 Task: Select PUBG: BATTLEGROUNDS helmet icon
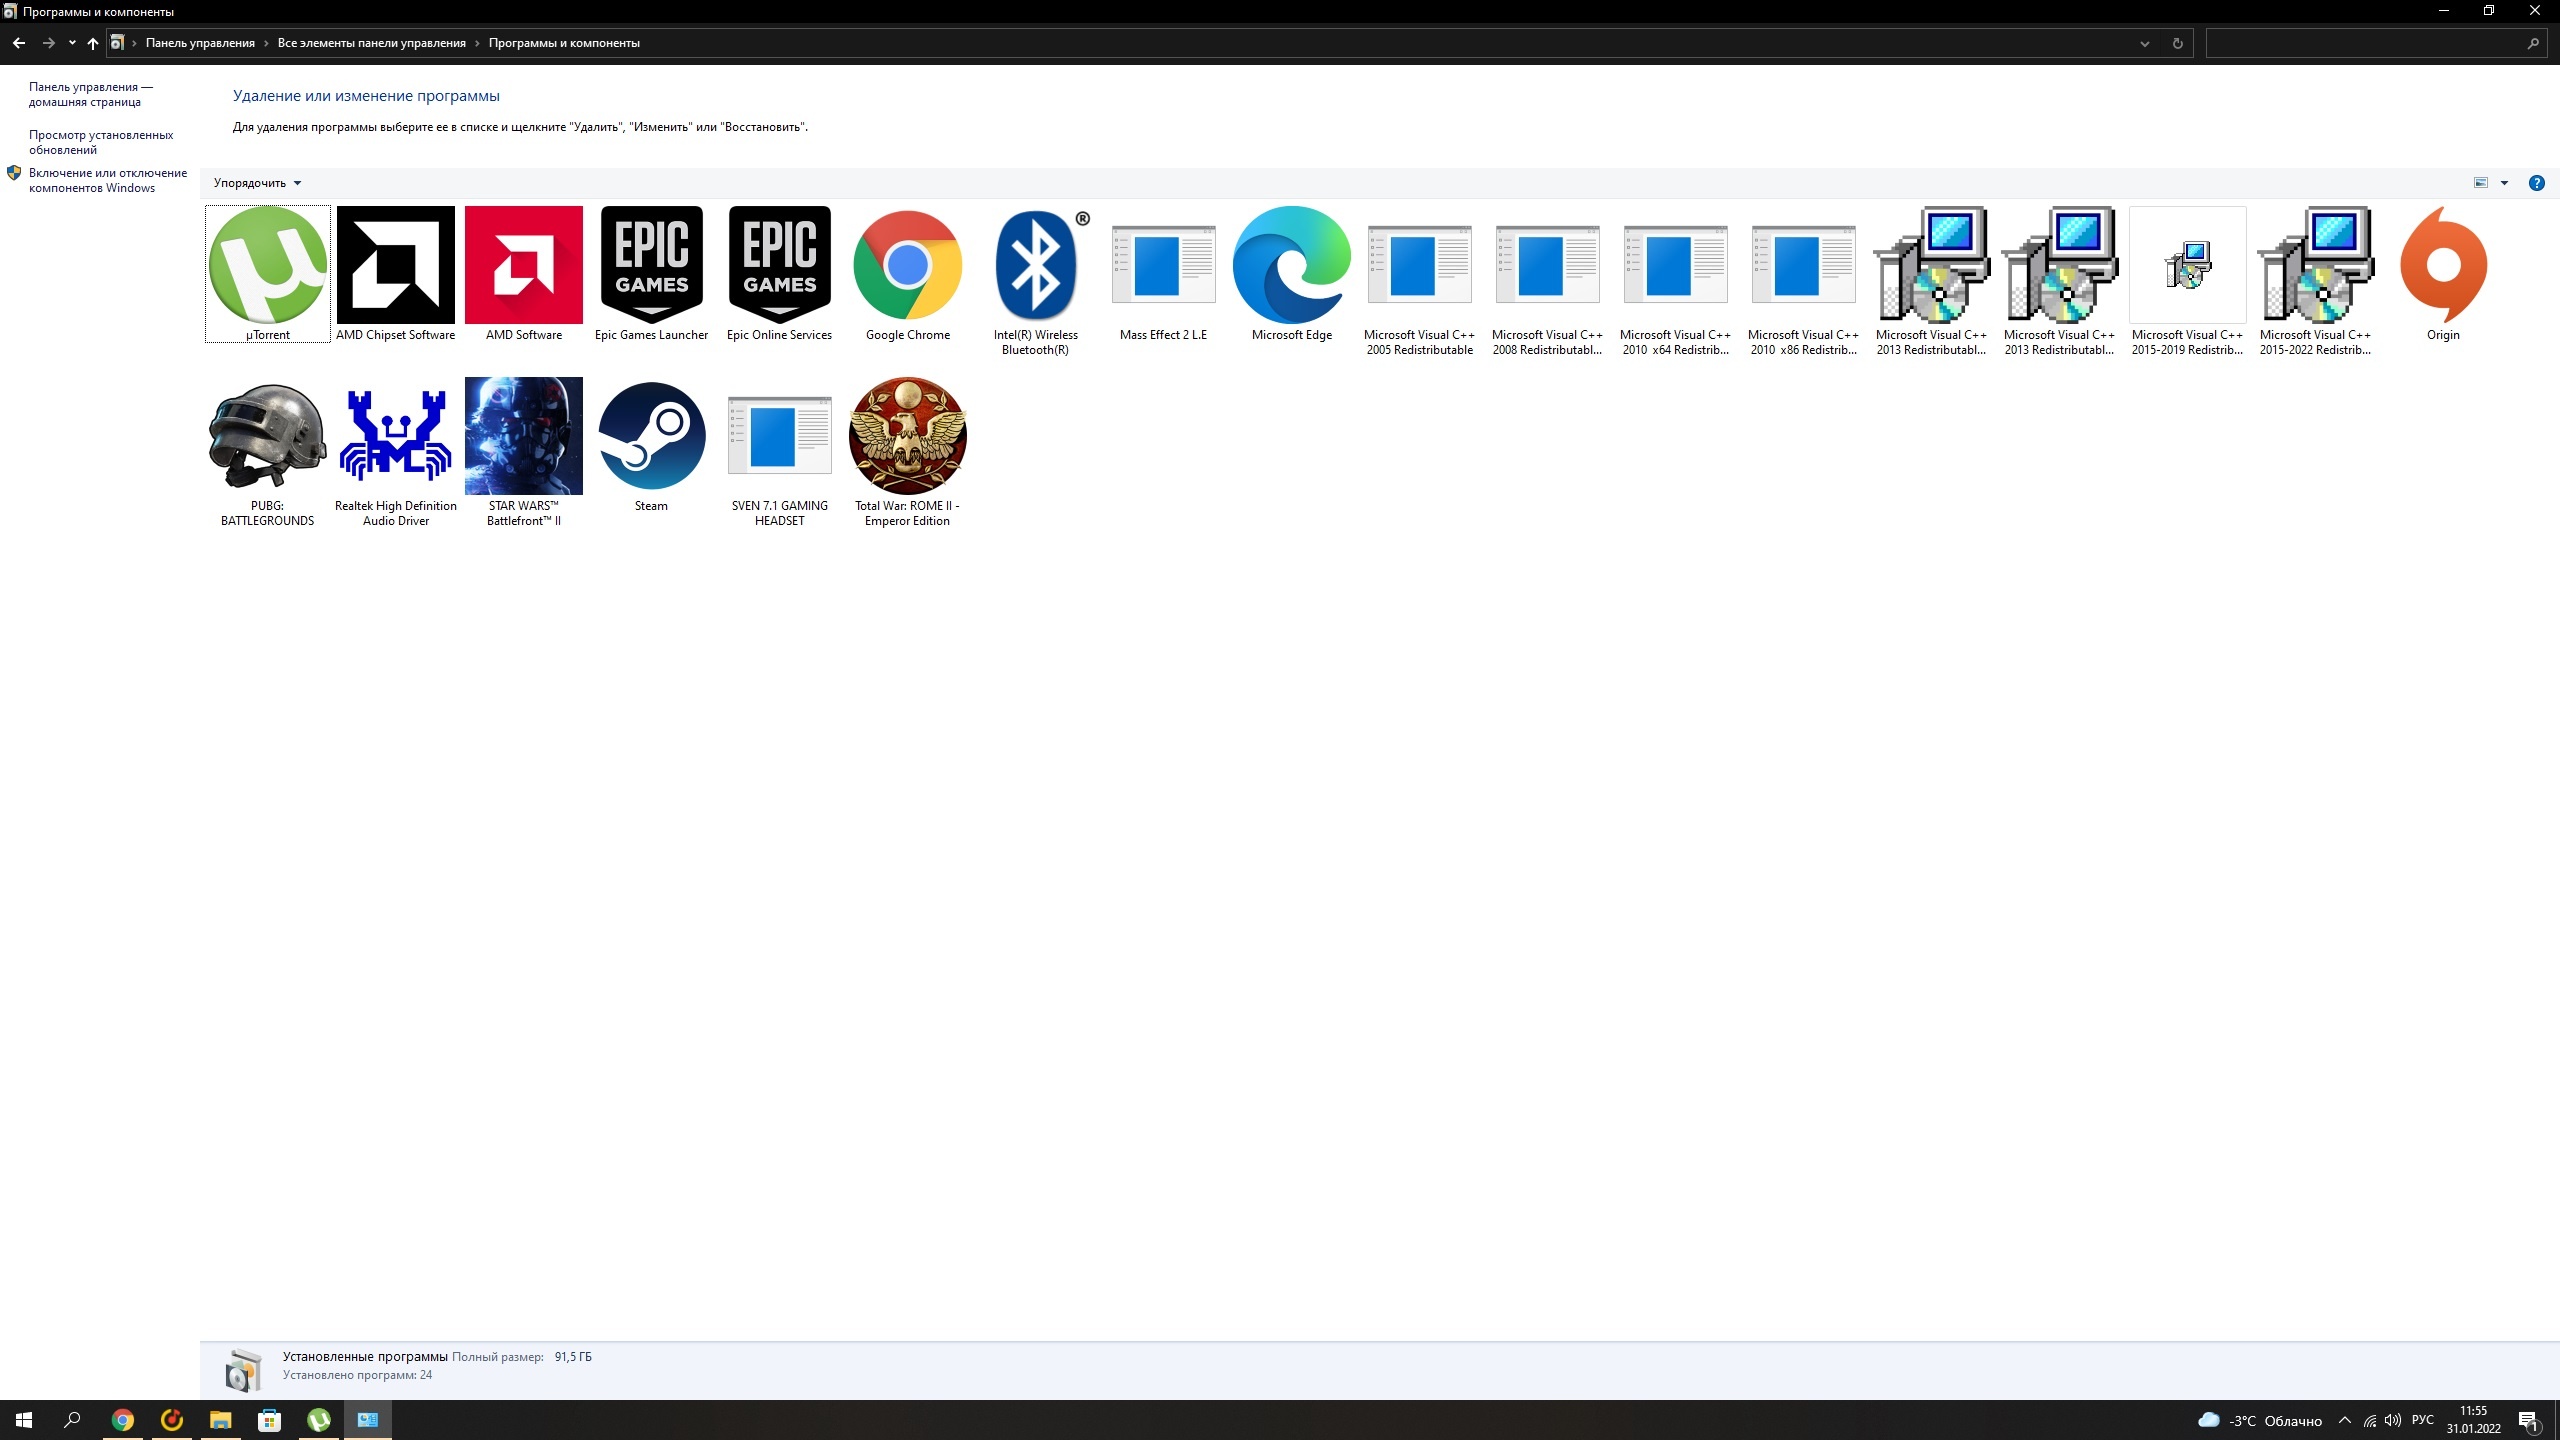point(267,437)
